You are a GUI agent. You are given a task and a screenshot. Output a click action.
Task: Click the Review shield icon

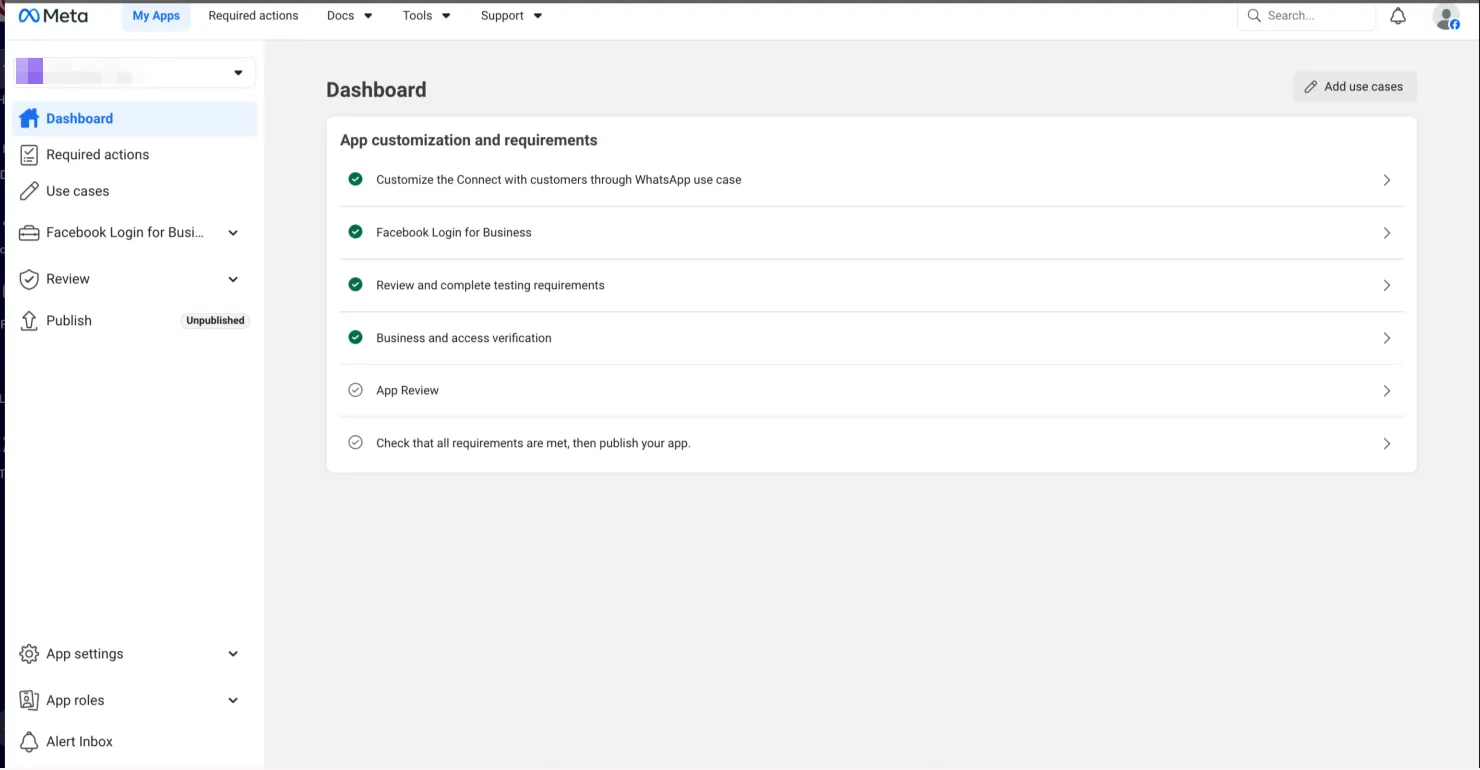pos(29,279)
